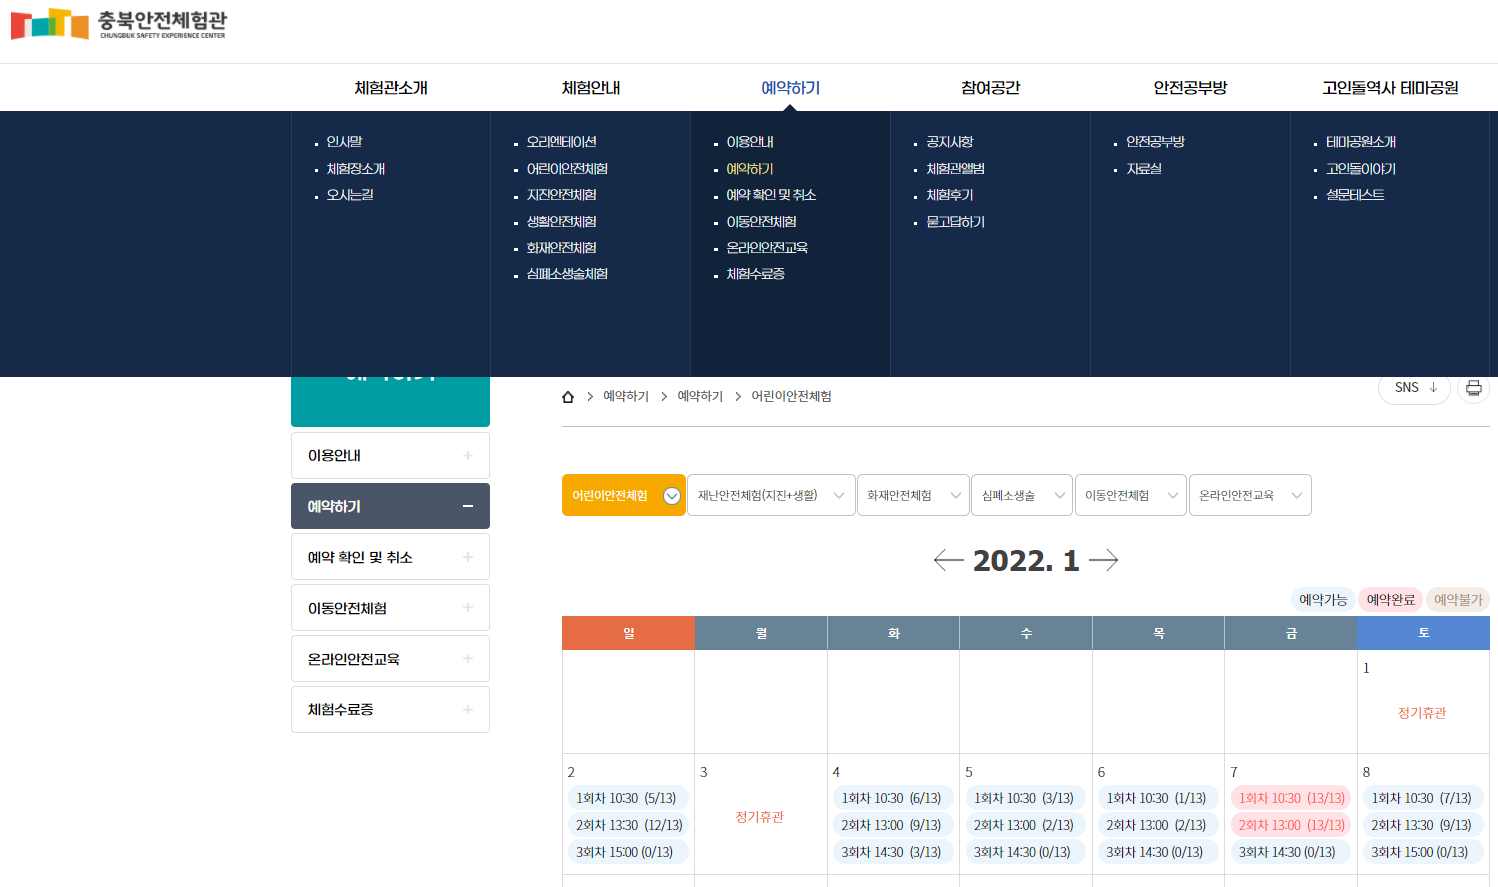Click the 일 (Sunday) column header
The width and height of the screenshot is (1498, 887).
(628, 633)
